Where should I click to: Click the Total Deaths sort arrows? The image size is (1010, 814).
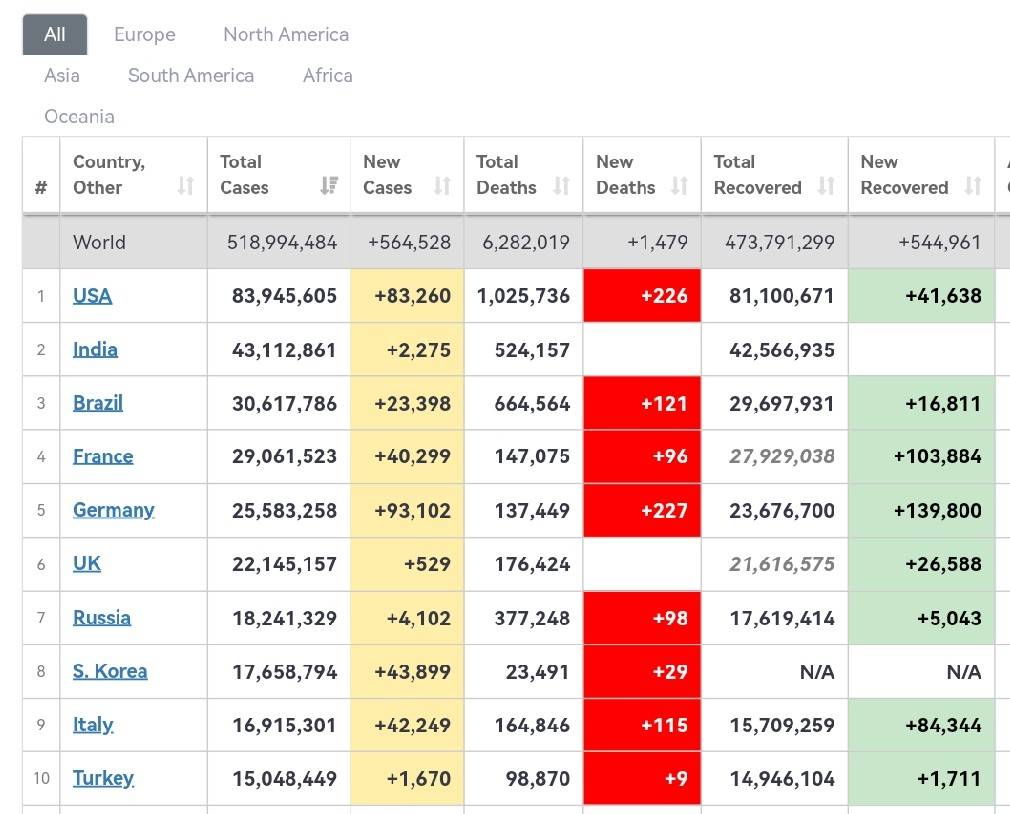561,186
